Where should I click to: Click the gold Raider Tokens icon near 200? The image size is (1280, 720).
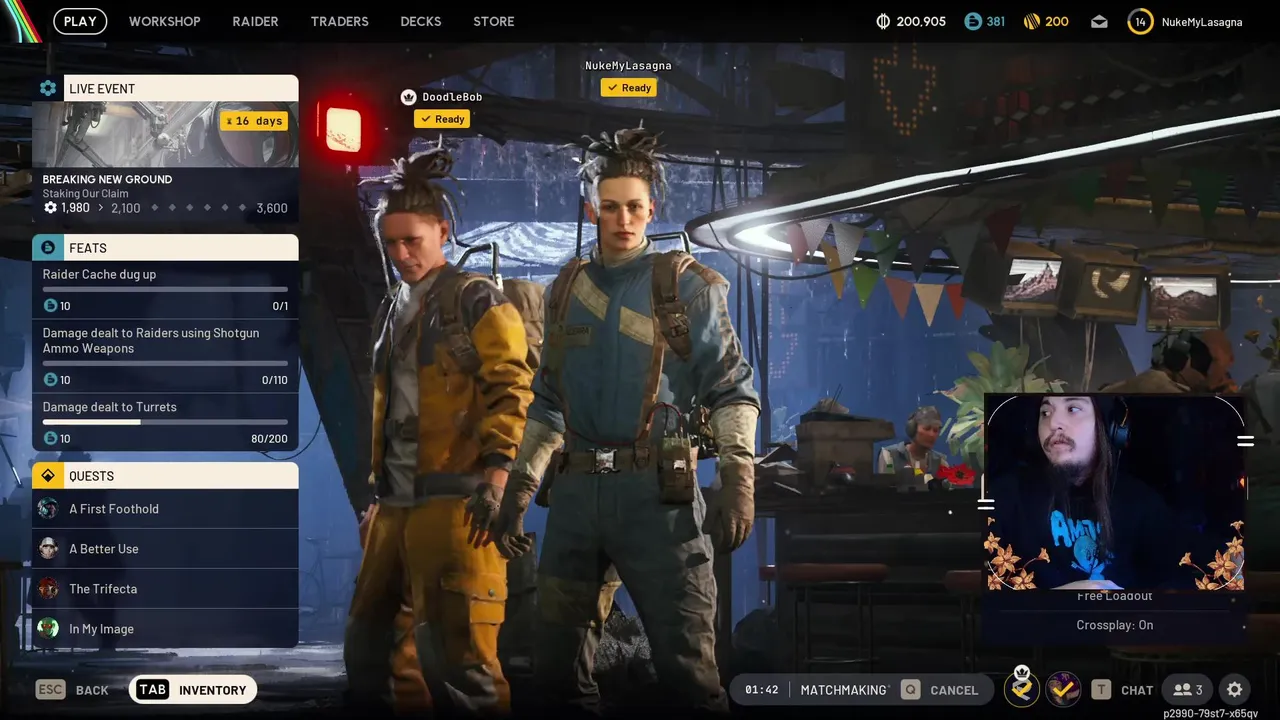pyautogui.click(x=1032, y=21)
